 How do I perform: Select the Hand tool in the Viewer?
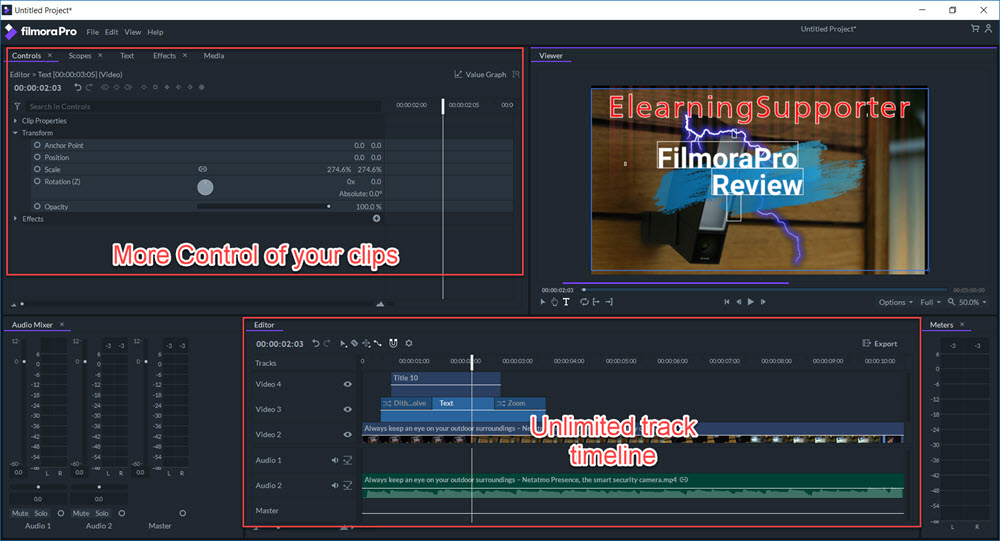pyautogui.click(x=554, y=302)
